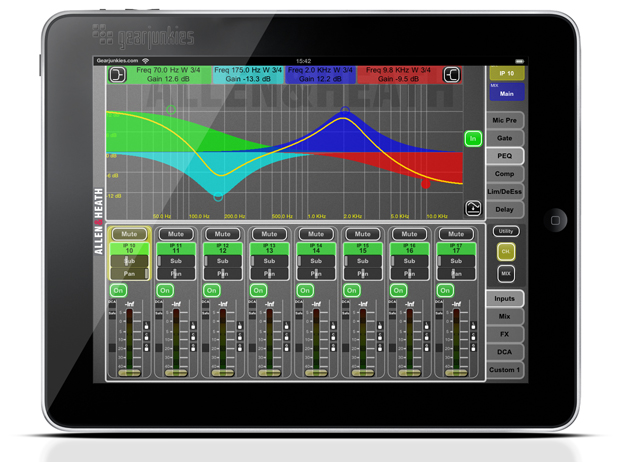Toggle the On button for channel 17

(x=445, y=290)
